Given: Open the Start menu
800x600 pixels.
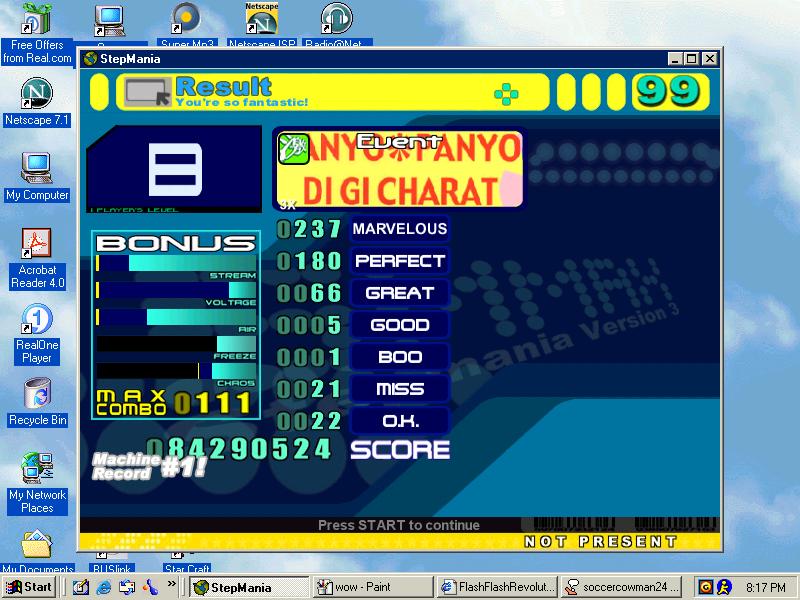Looking at the screenshot, I should pos(29,587).
